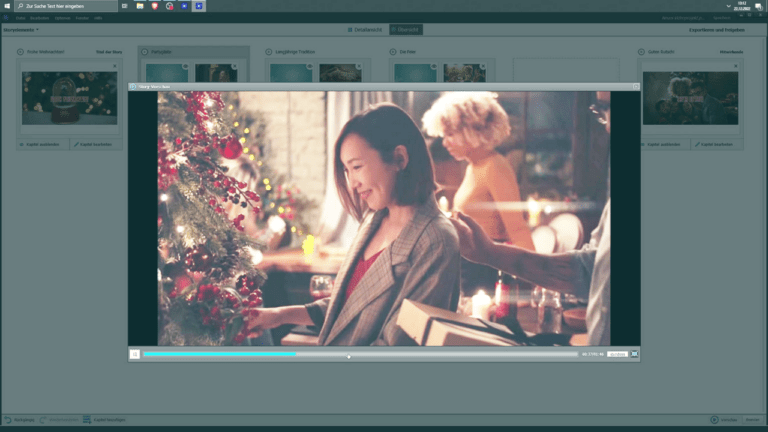Open Task View on the taskbar
The height and width of the screenshot is (432, 768).
pos(125,6)
